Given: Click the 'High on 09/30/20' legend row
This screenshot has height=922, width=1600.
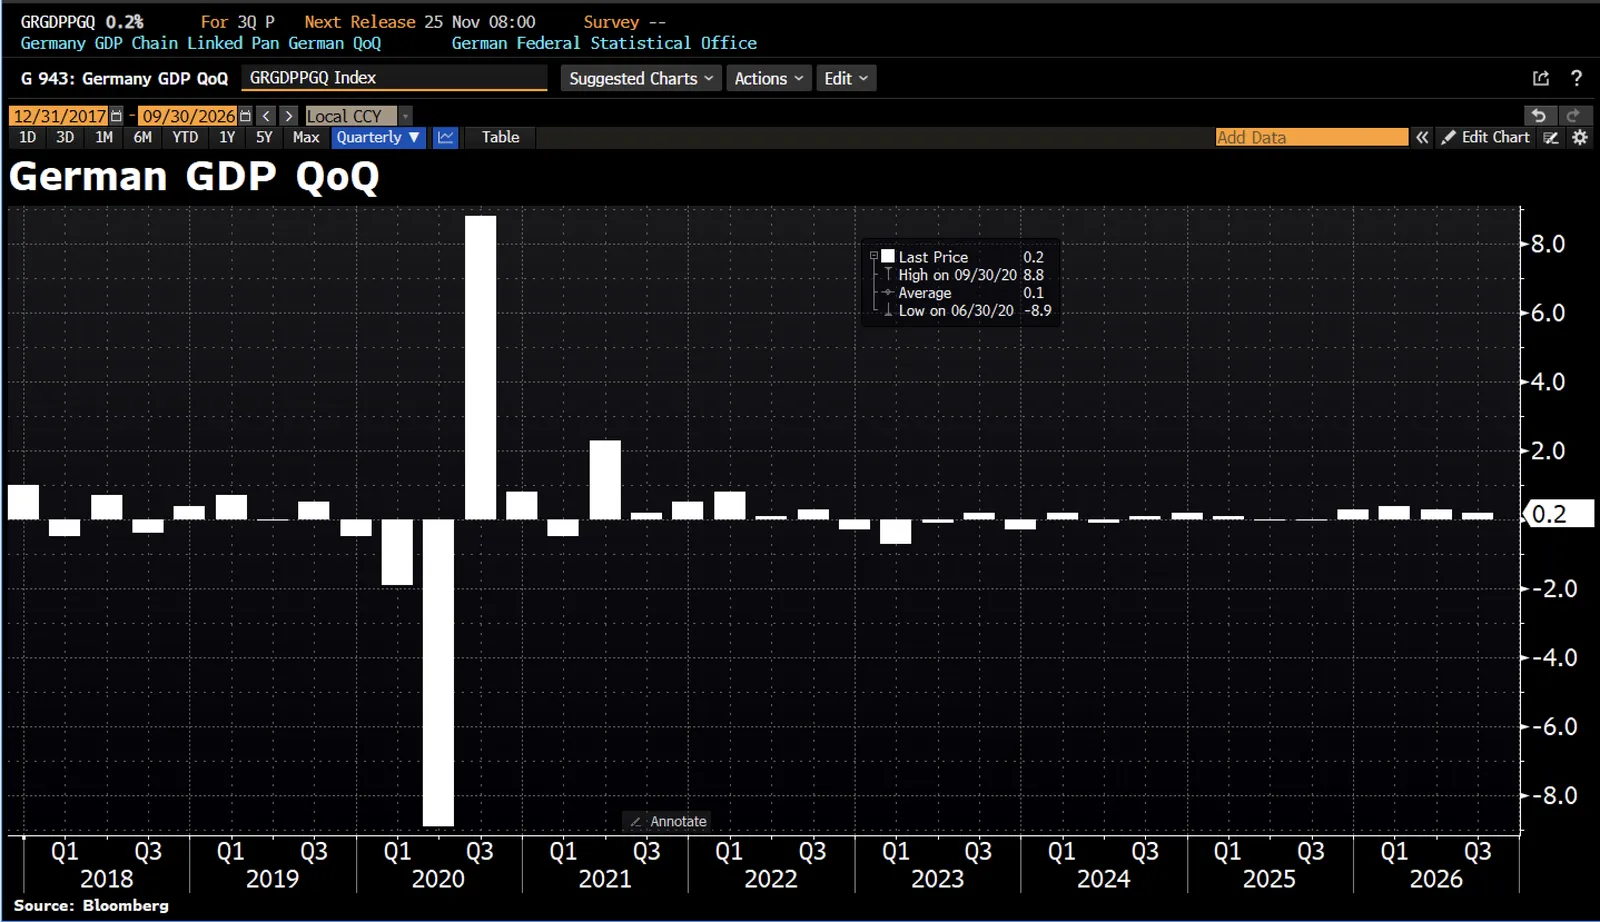Looking at the screenshot, I should pos(961,275).
